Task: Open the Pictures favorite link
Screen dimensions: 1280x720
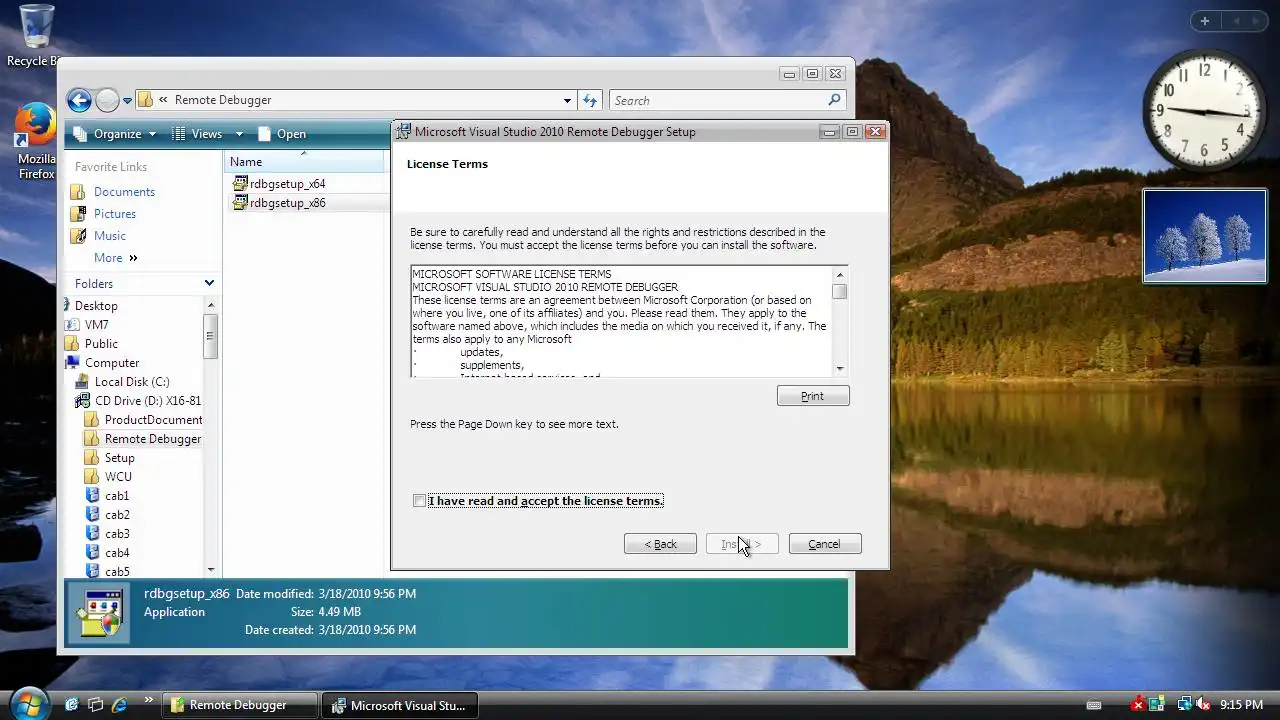Action: (x=115, y=214)
